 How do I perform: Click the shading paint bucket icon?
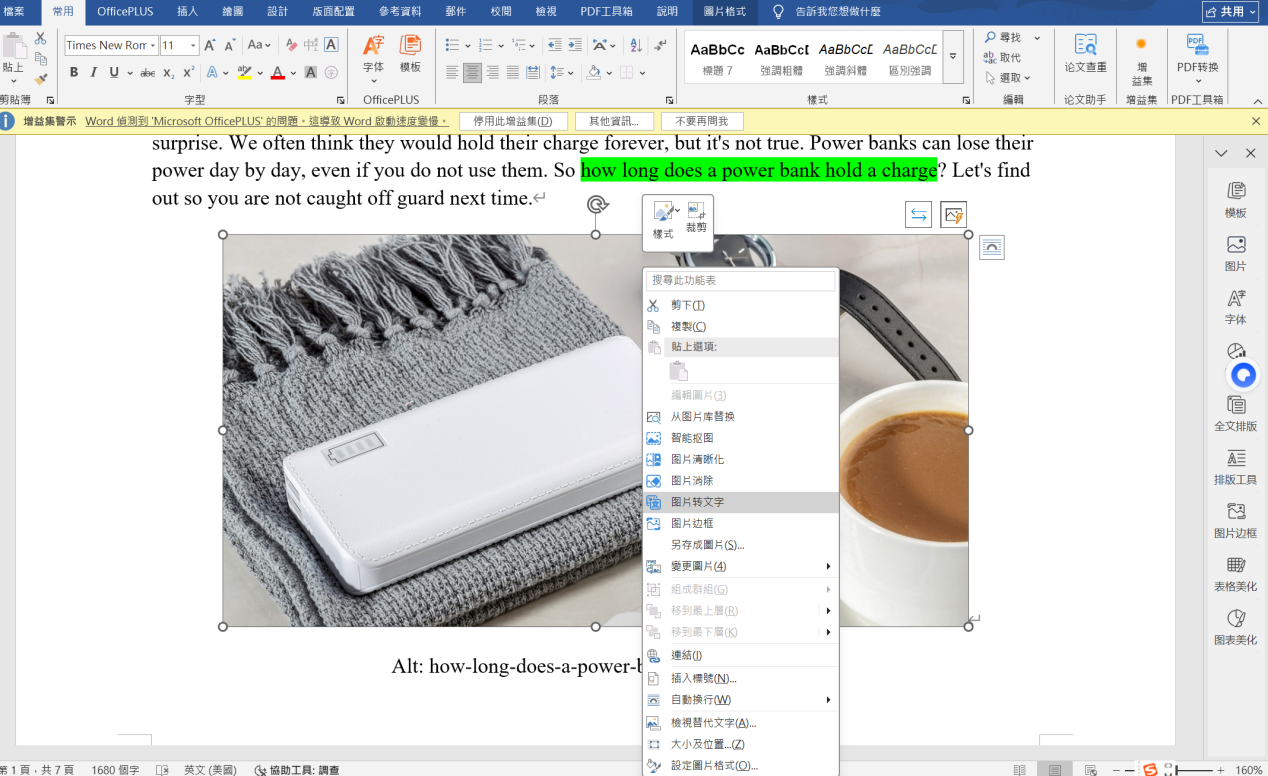593,72
